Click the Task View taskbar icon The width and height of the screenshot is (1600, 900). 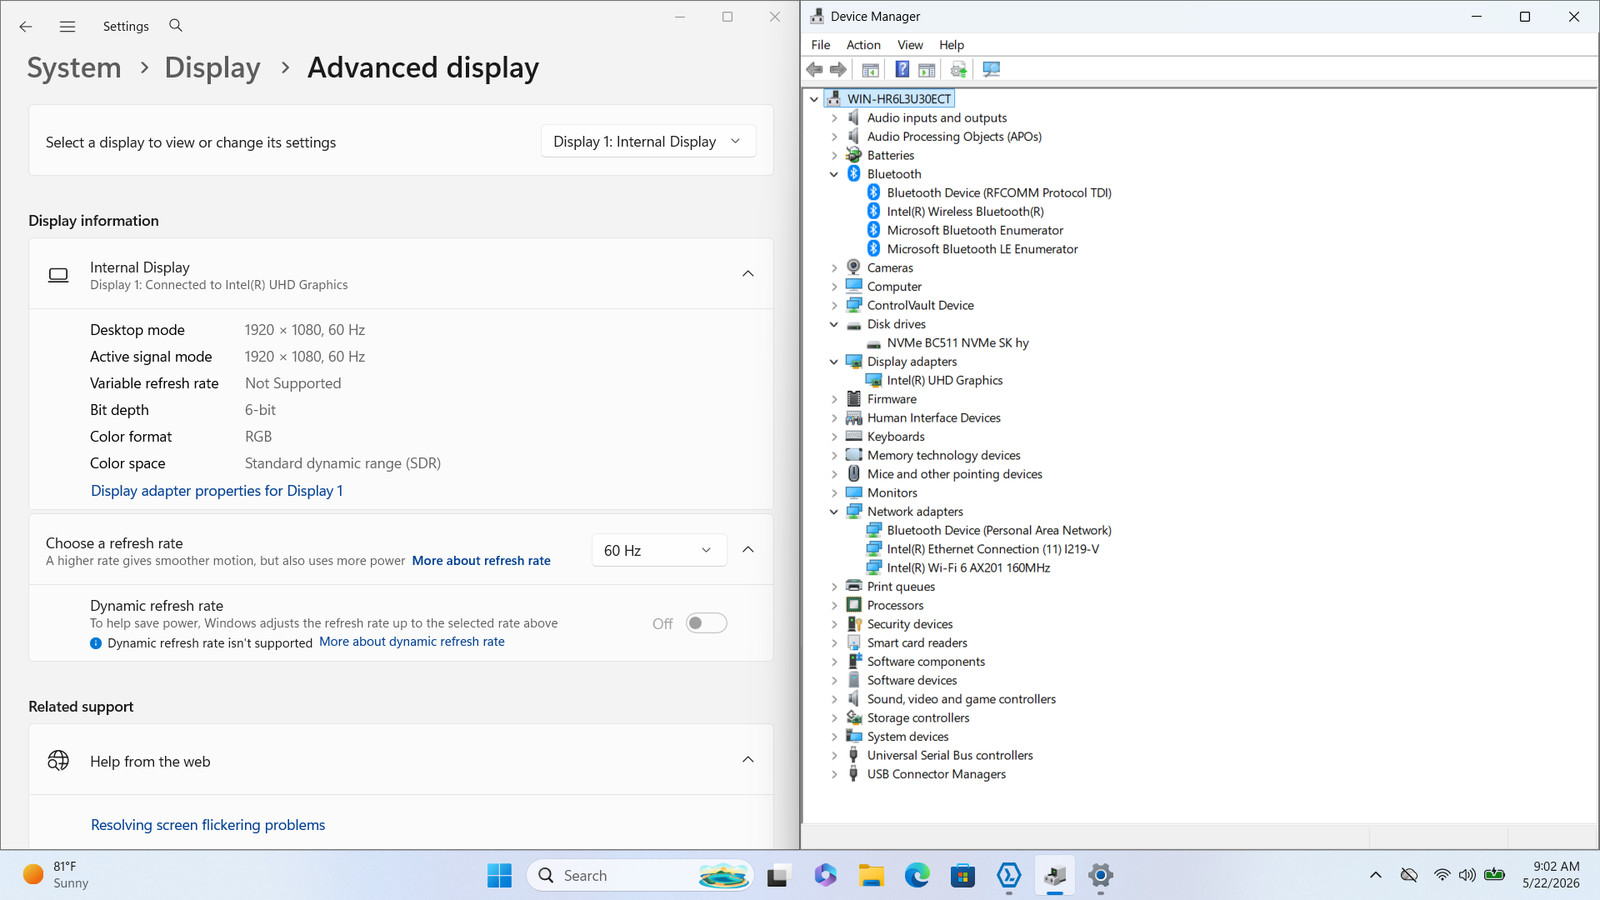click(x=778, y=875)
